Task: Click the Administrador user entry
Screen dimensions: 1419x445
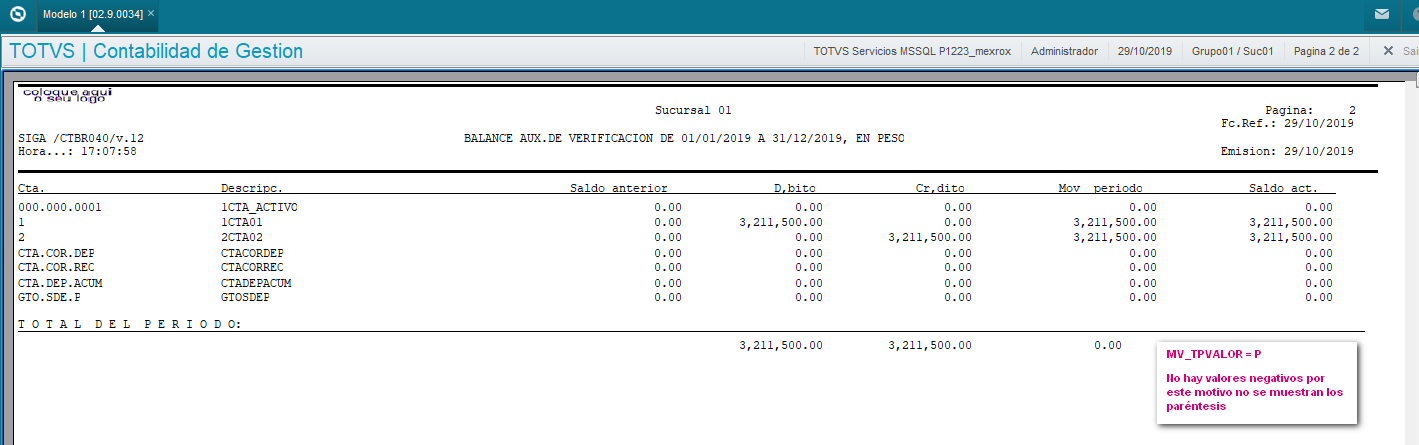Action: [1064, 51]
